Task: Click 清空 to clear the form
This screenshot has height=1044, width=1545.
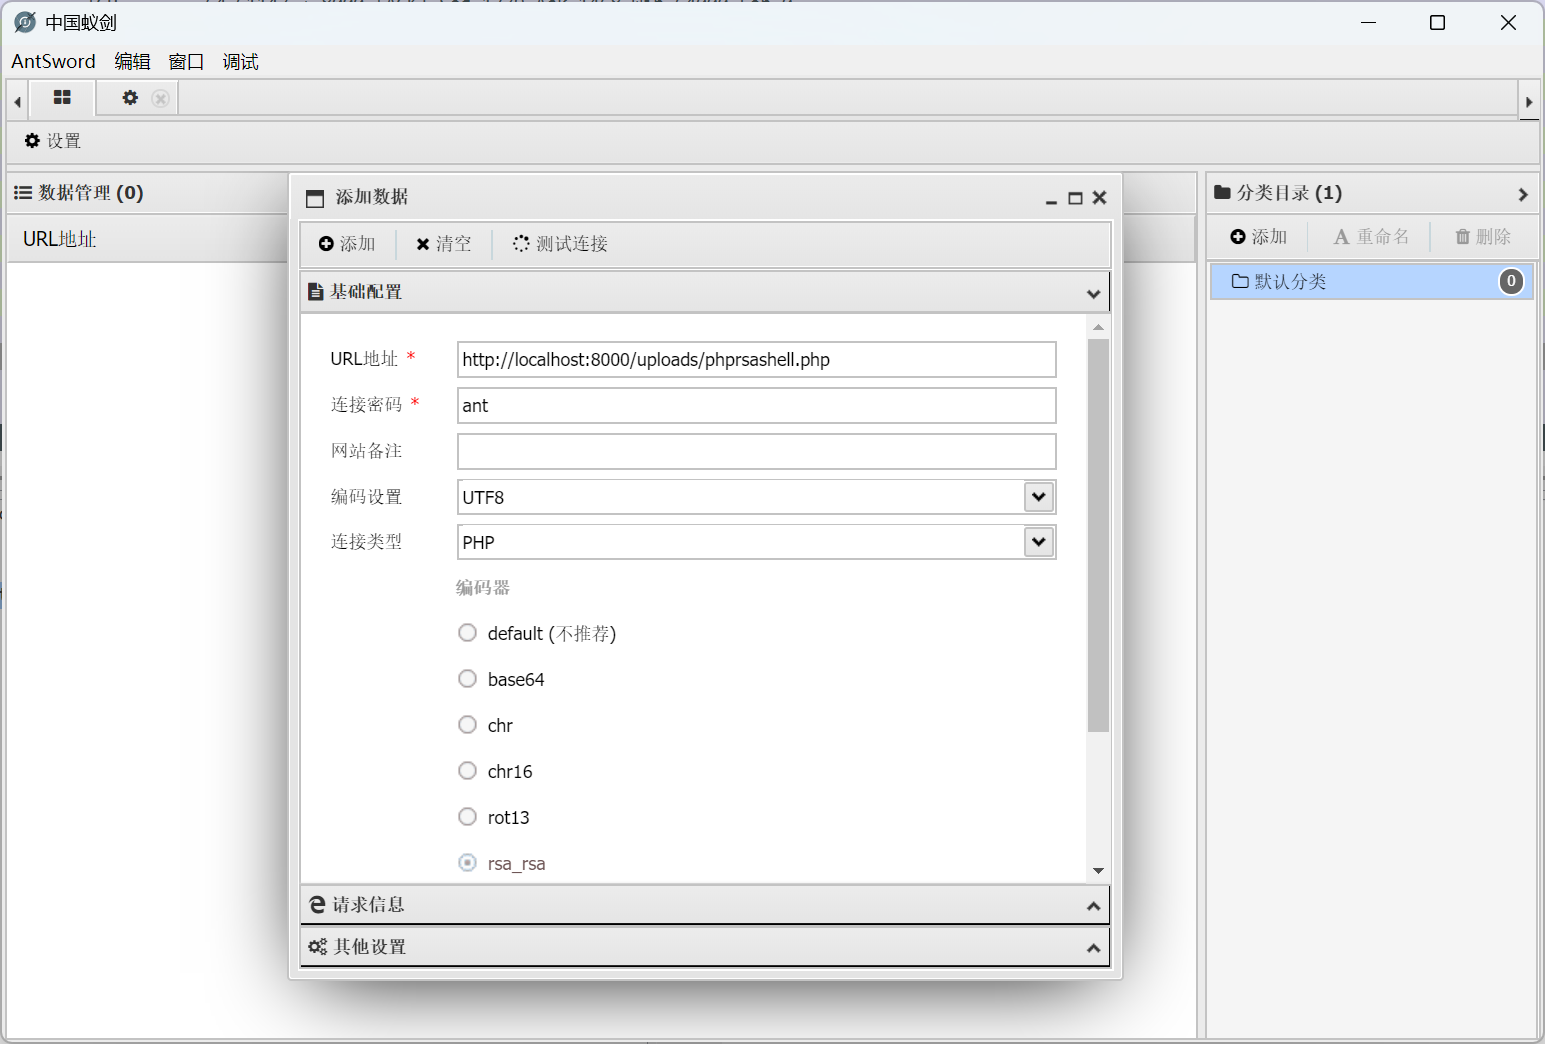Action: [x=443, y=244]
